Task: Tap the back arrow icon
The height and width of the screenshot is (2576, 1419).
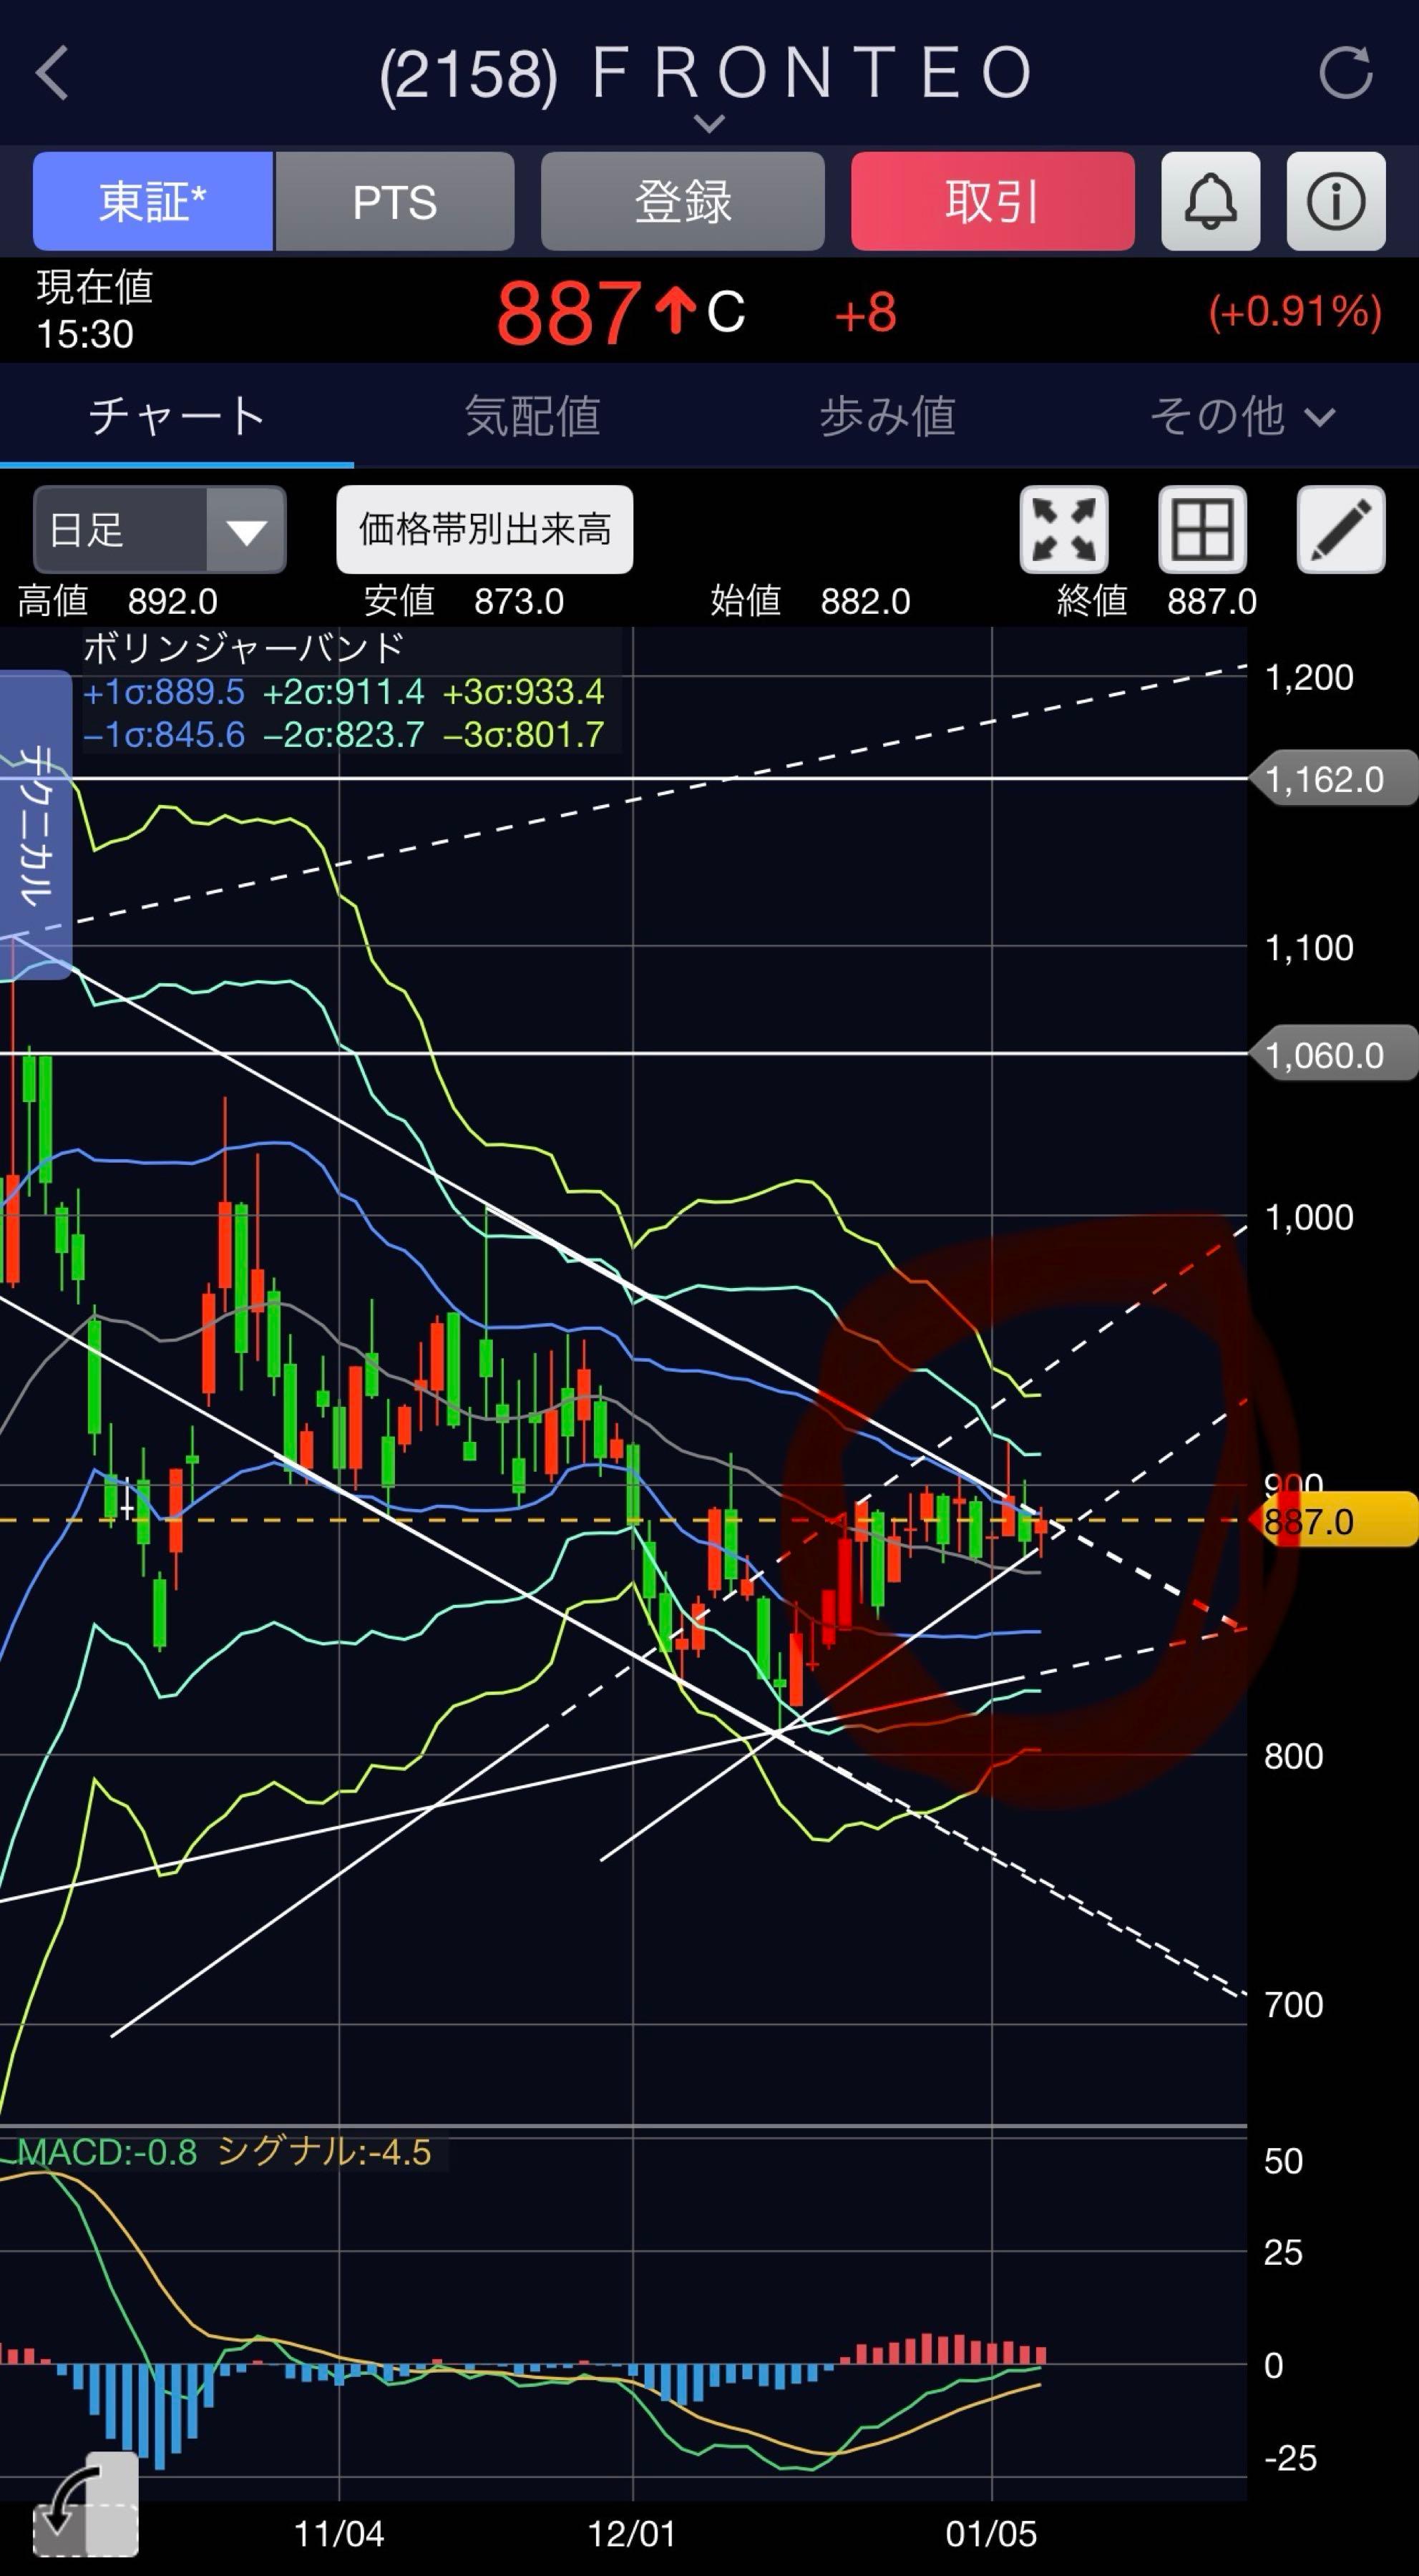Action: tap(52, 73)
